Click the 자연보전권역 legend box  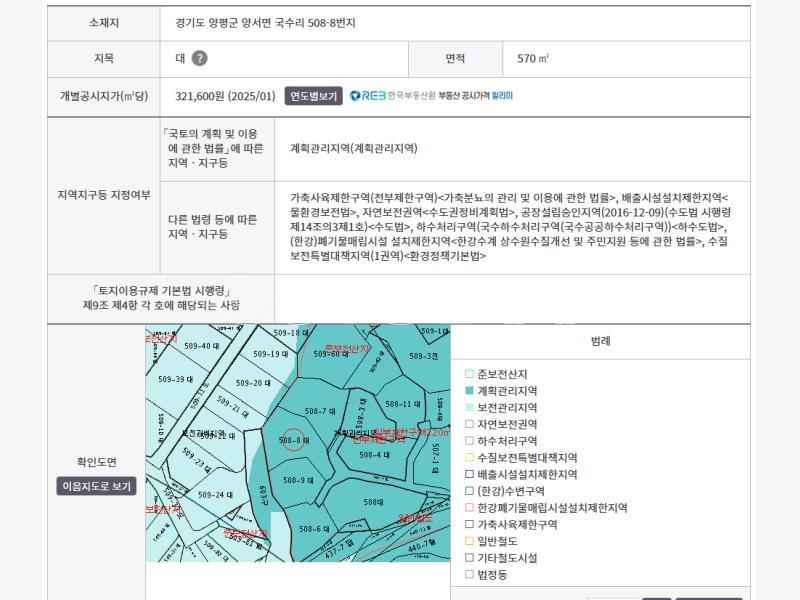(470, 424)
